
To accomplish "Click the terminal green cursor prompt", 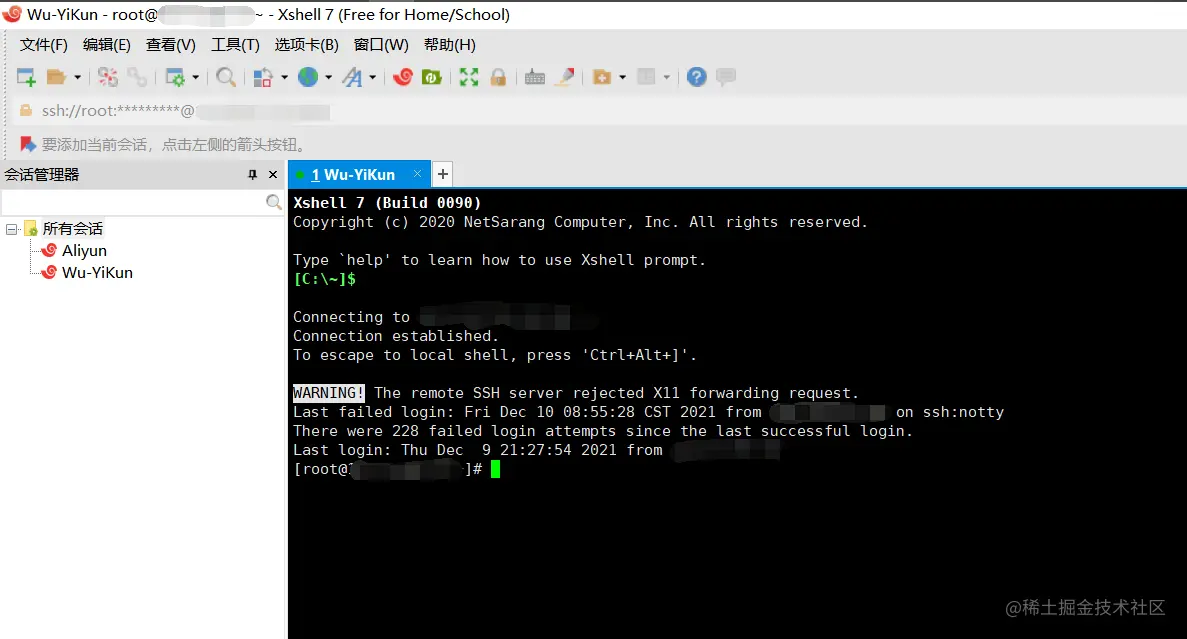I will click(495, 469).
